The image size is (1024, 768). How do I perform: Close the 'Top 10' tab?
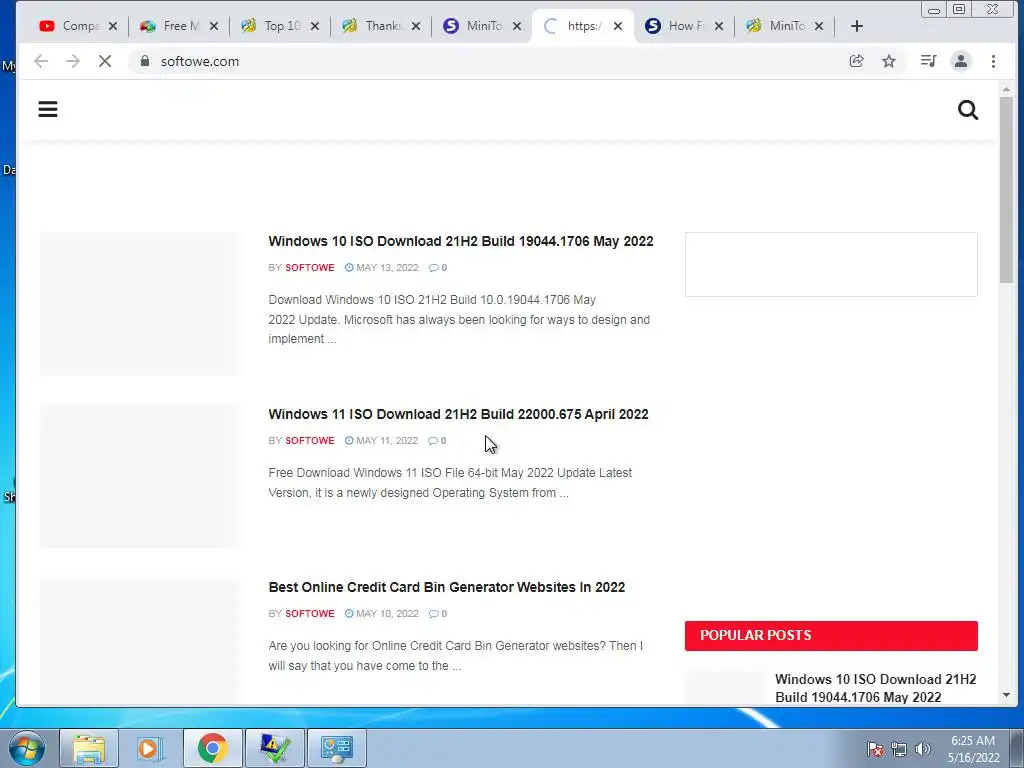pyautogui.click(x=315, y=26)
